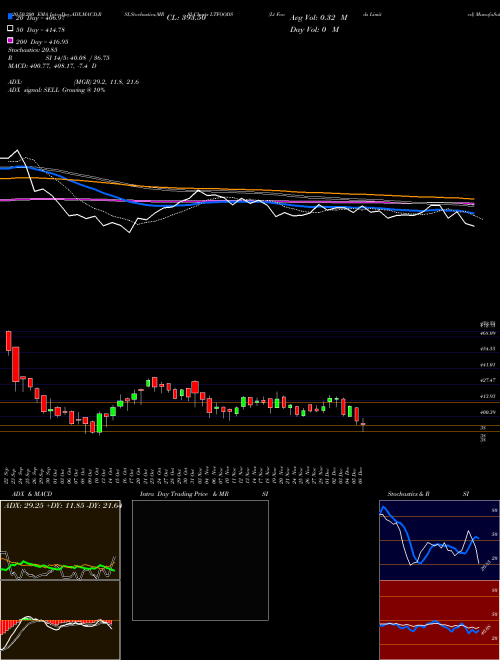Click the Stochastics: 20.83 readout

coord(32,50)
